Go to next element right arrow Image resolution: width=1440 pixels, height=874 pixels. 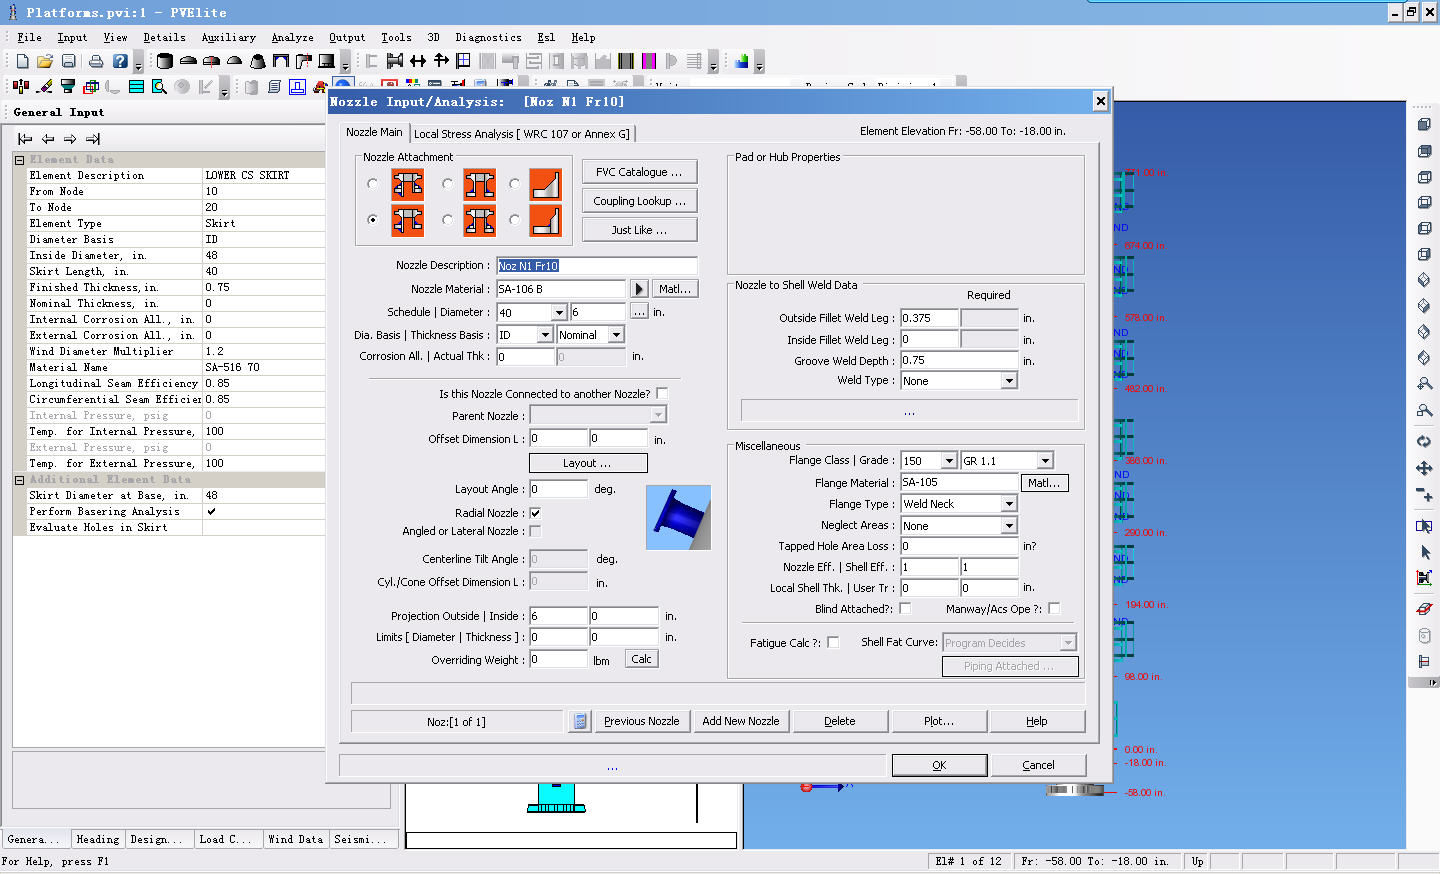70,139
